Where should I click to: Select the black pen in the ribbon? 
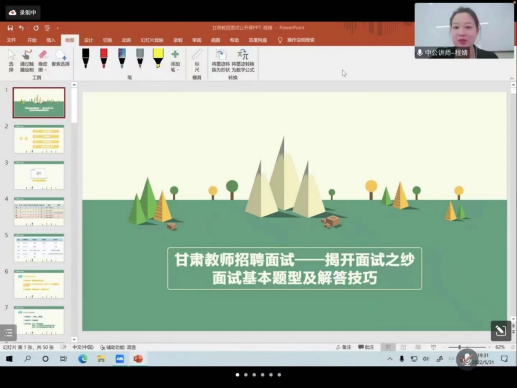click(86, 58)
